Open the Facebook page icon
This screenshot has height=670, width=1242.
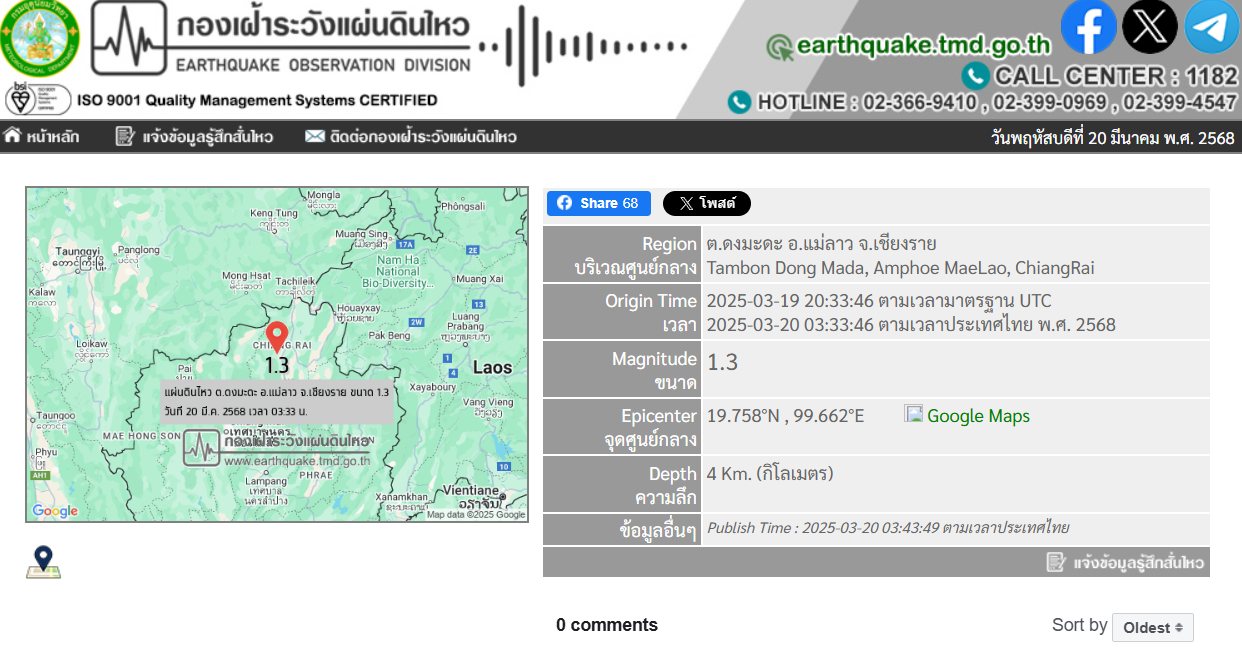click(1088, 27)
